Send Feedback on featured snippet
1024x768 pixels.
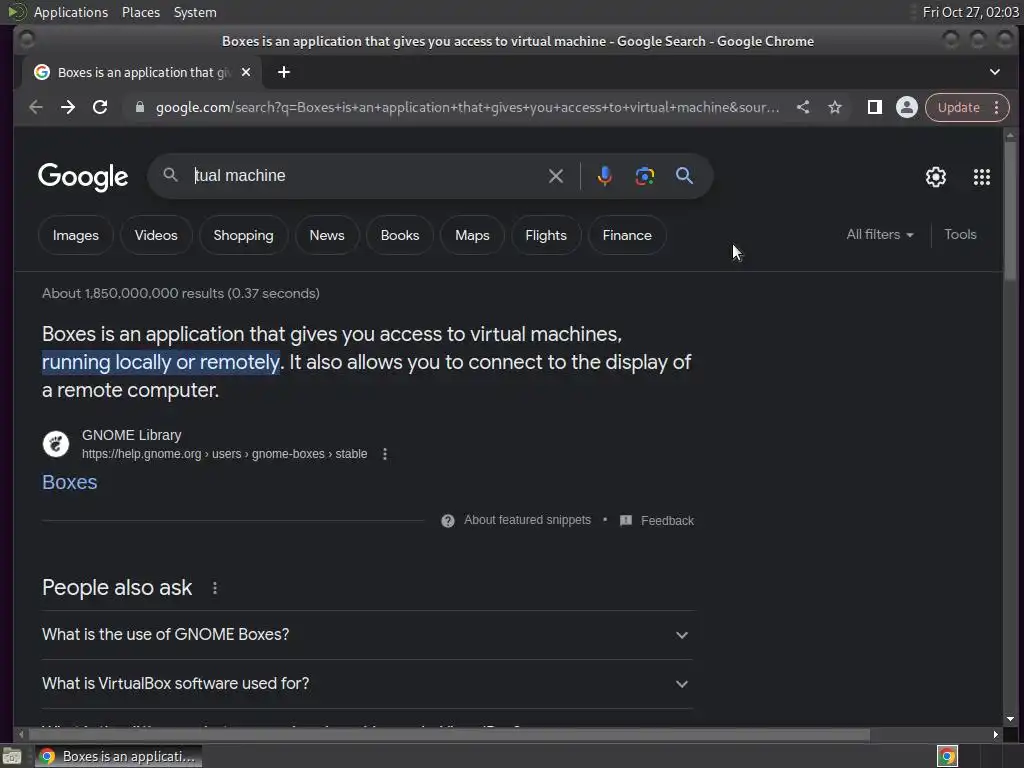tap(657, 520)
